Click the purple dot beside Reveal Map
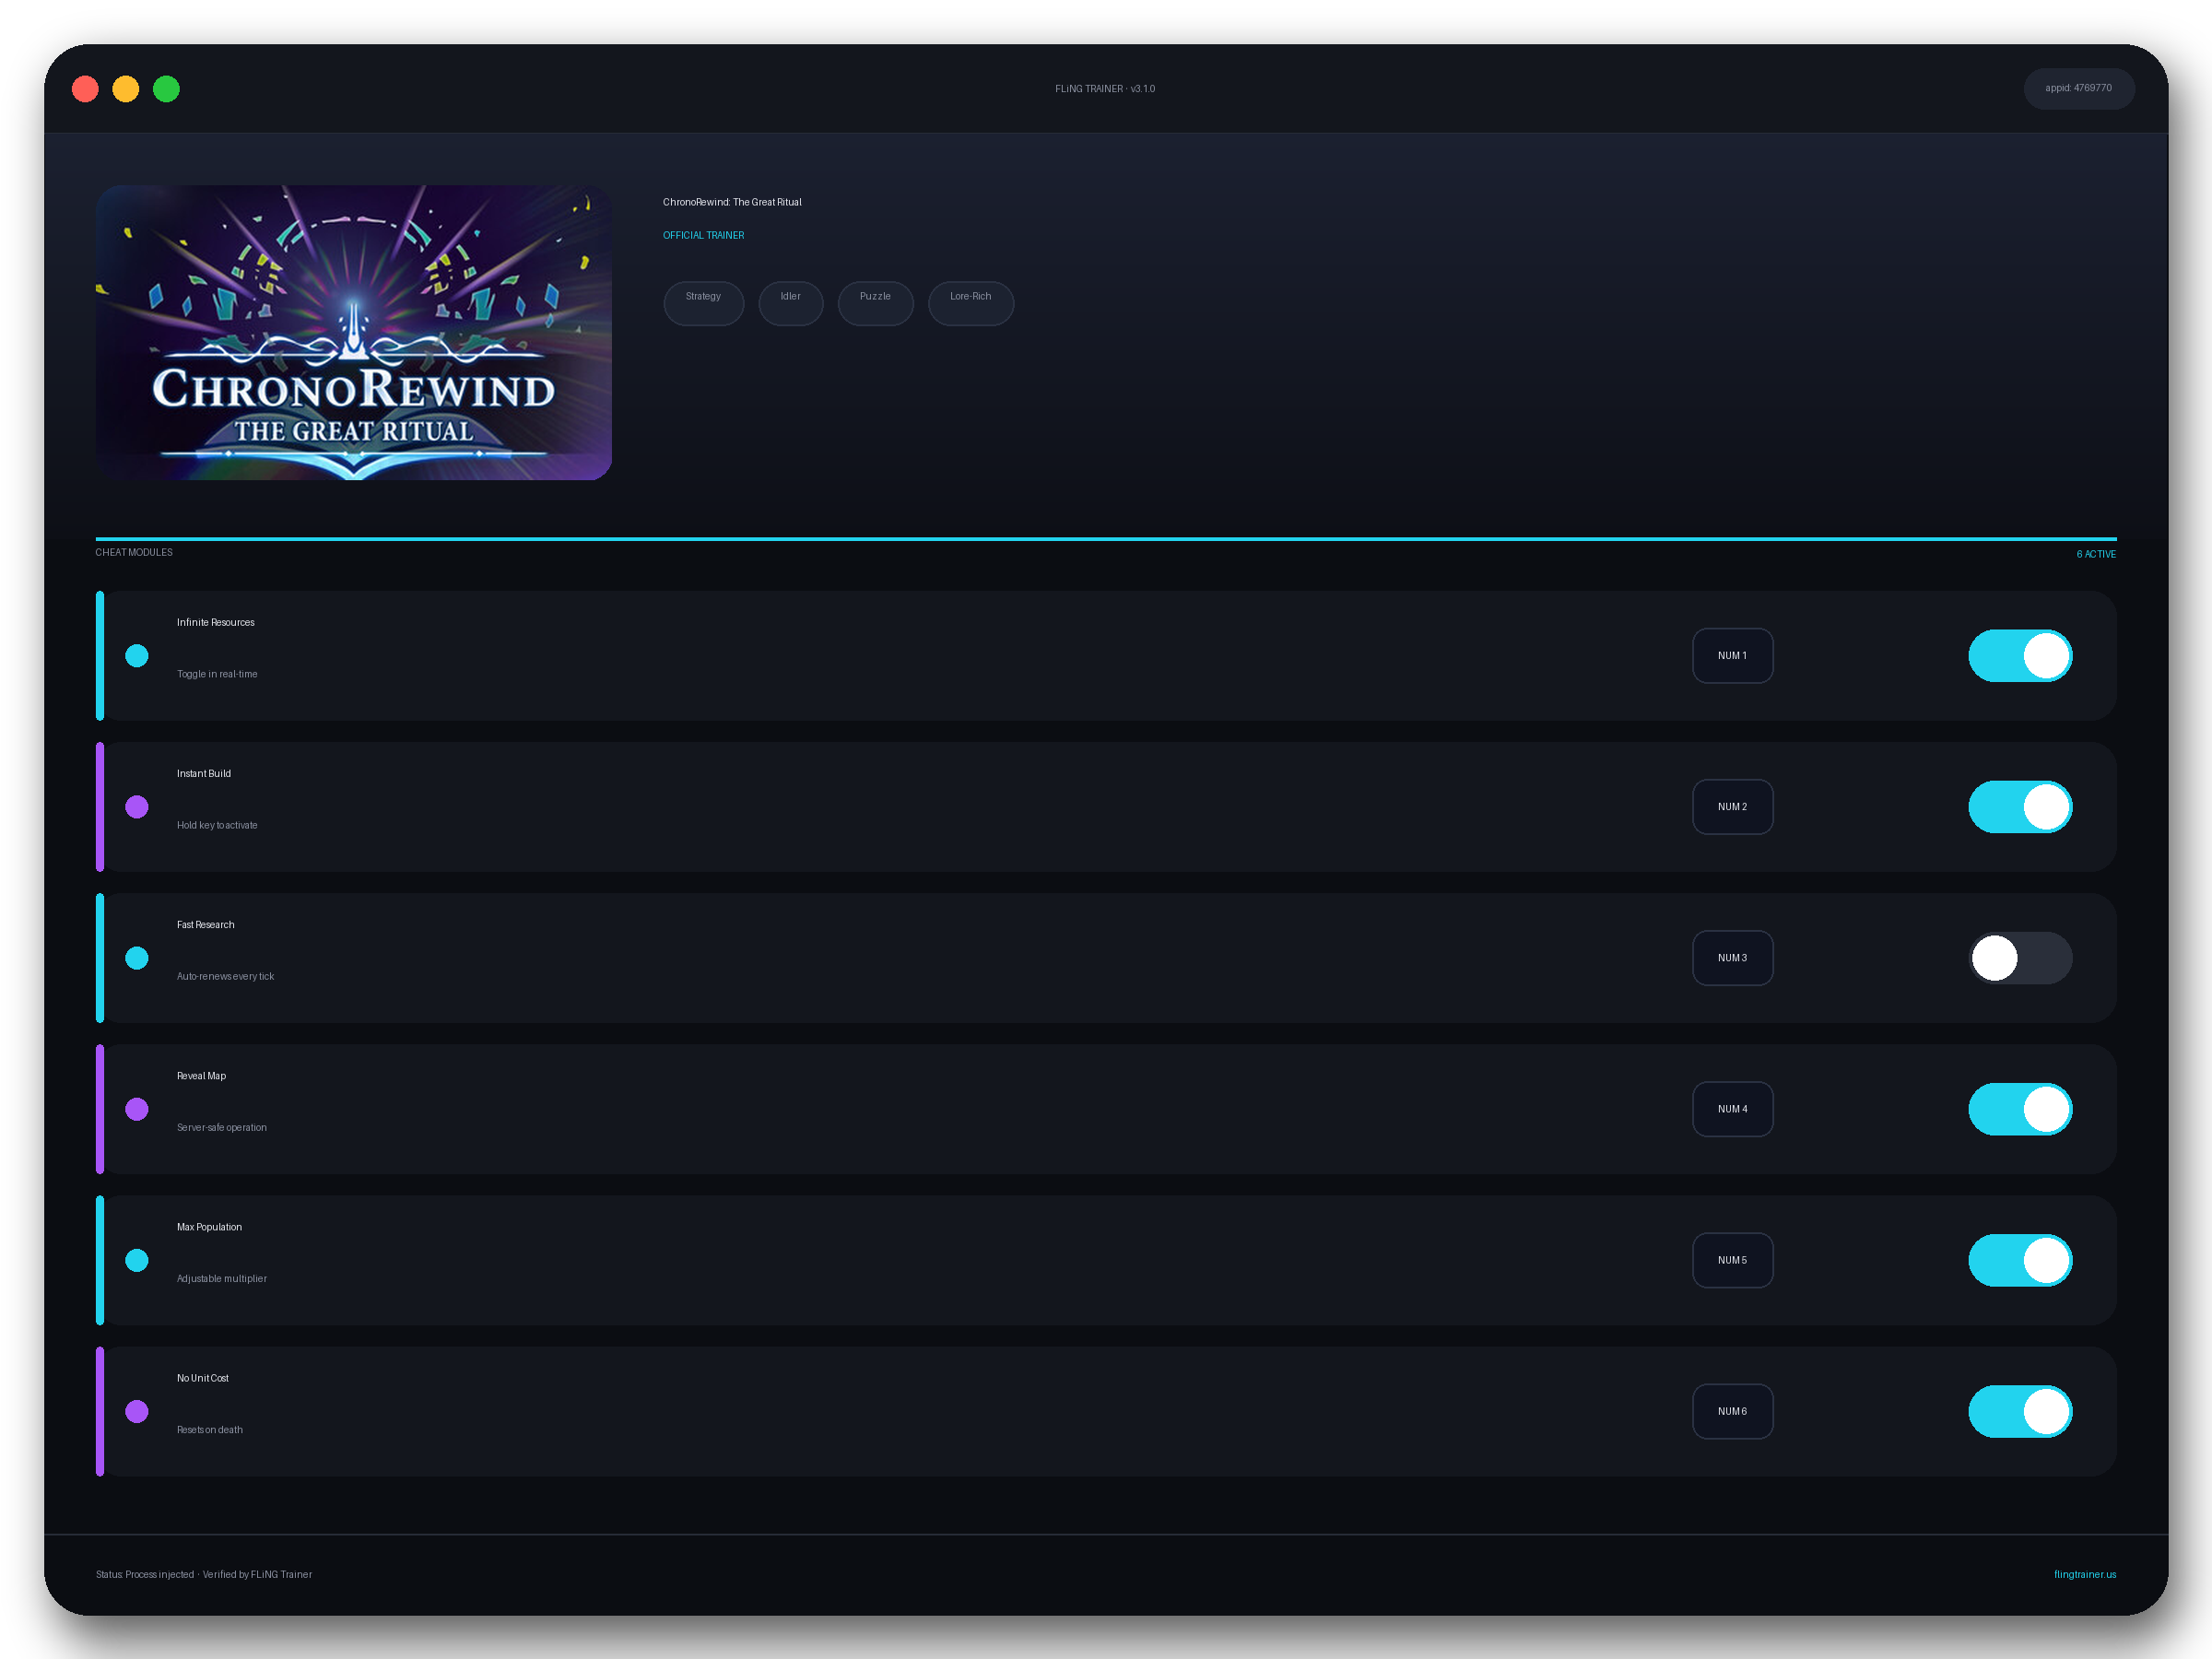Screen dimensions: 2212x1659 coord(137,1109)
